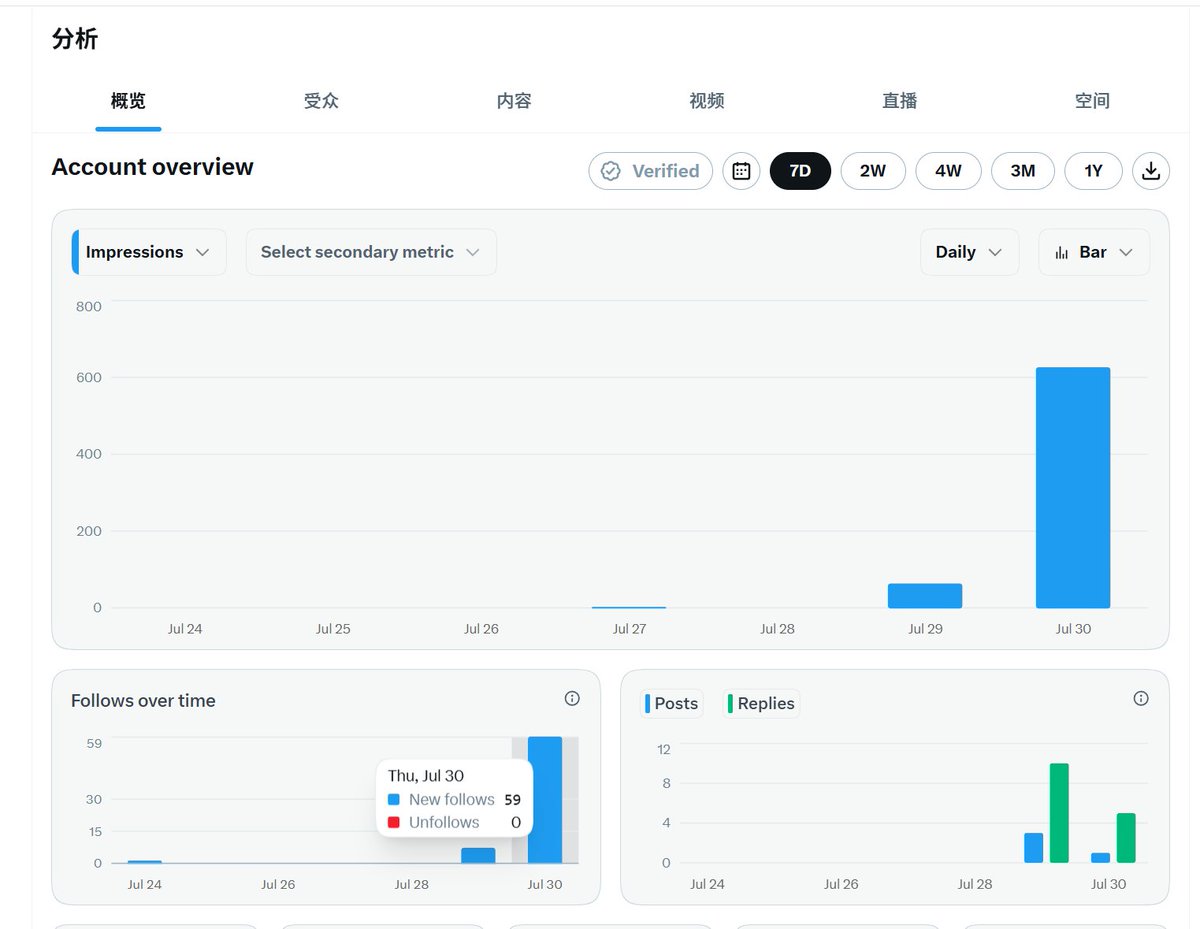Viewport: 1200px width, 929px height.
Task: Click Jul 27 label on impressions axis
Action: tap(629, 629)
